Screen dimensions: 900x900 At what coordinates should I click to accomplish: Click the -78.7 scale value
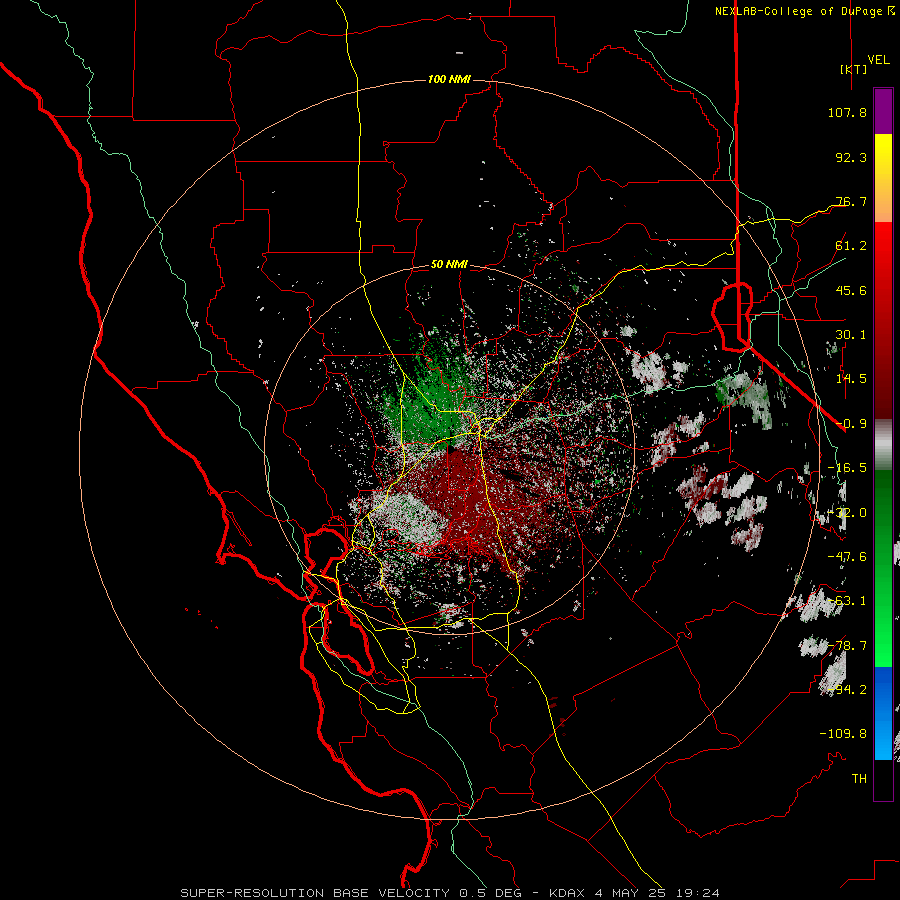tap(847, 646)
